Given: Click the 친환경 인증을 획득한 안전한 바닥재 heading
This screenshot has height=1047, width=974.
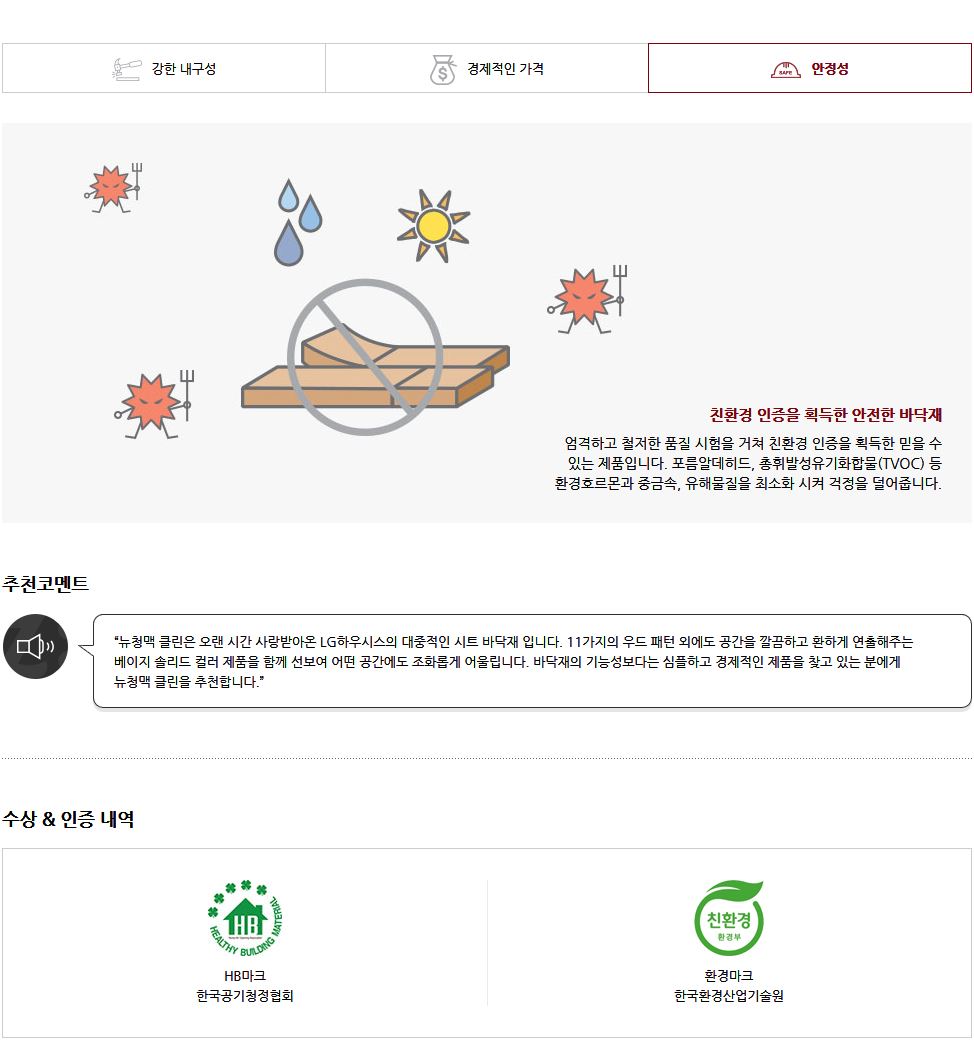Looking at the screenshot, I should pyautogui.click(x=825, y=415).
